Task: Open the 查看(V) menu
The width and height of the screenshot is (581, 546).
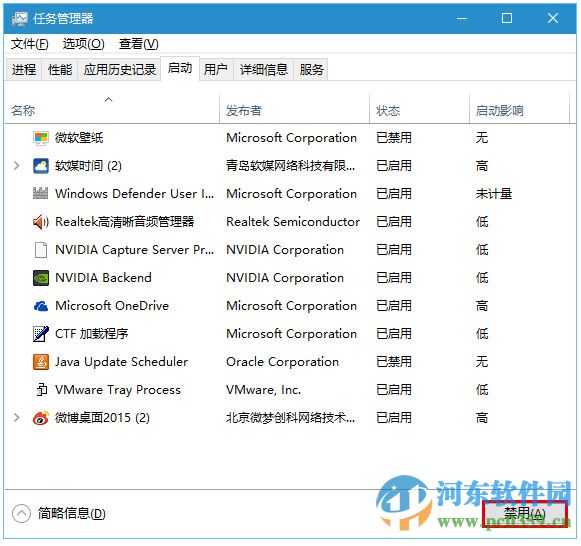Action: point(139,44)
